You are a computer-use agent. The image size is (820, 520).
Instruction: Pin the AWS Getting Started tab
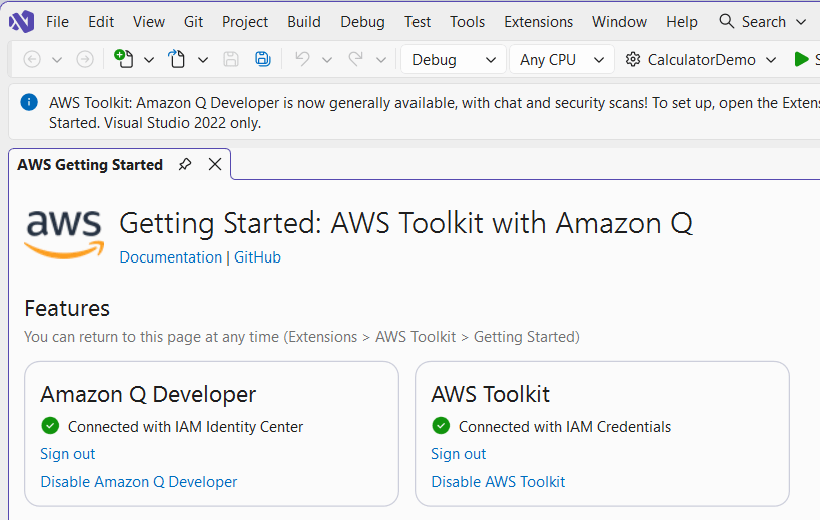click(185, 165)
